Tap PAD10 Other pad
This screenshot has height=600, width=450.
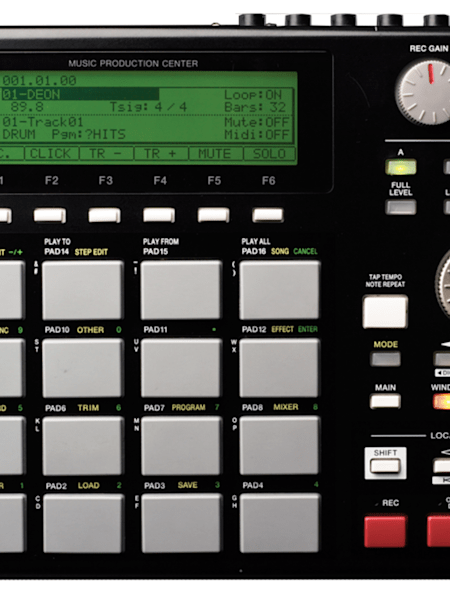[x=83, y=368]
